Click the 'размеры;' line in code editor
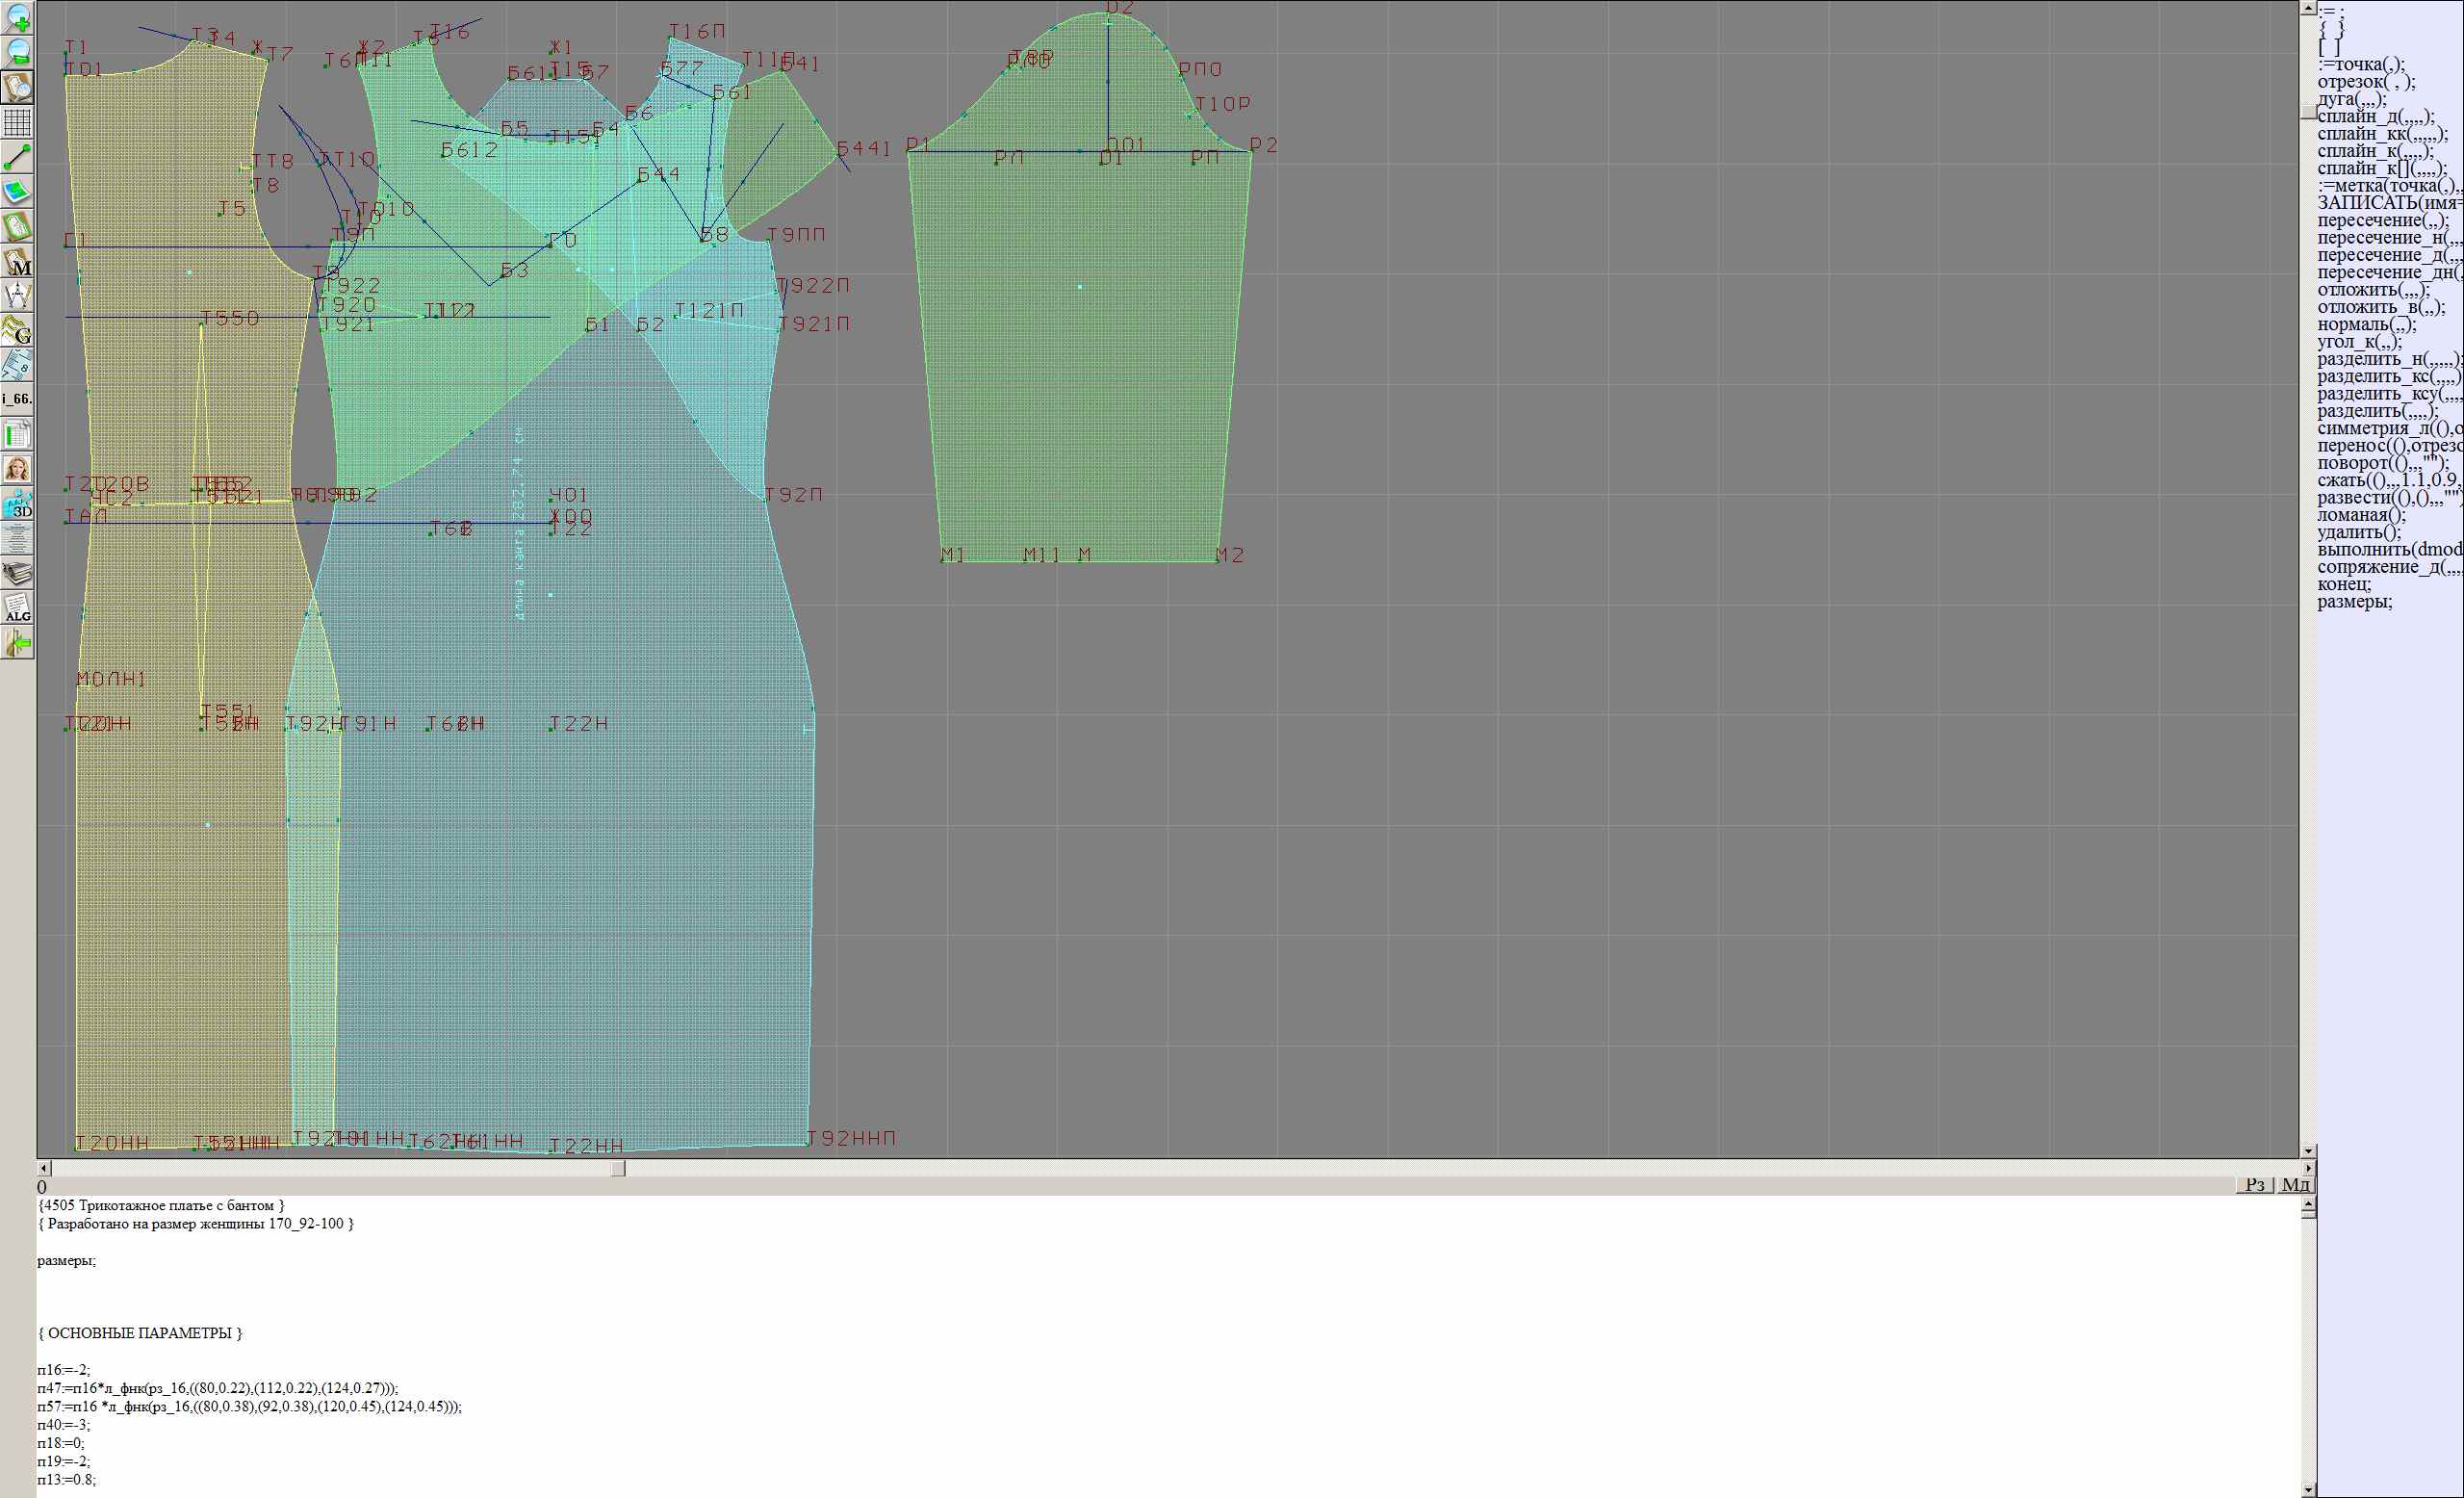 tap(67, 1260)
